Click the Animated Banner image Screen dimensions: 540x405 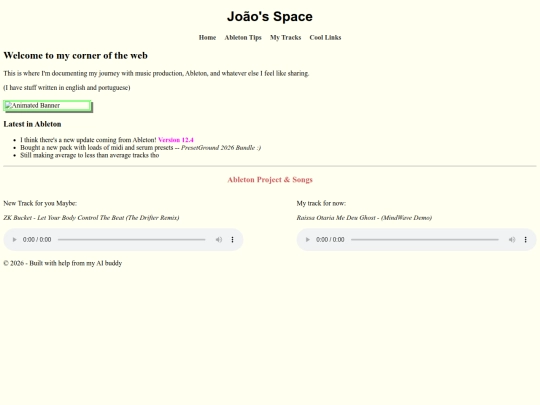pyautogui.click(x=48, y=106)
